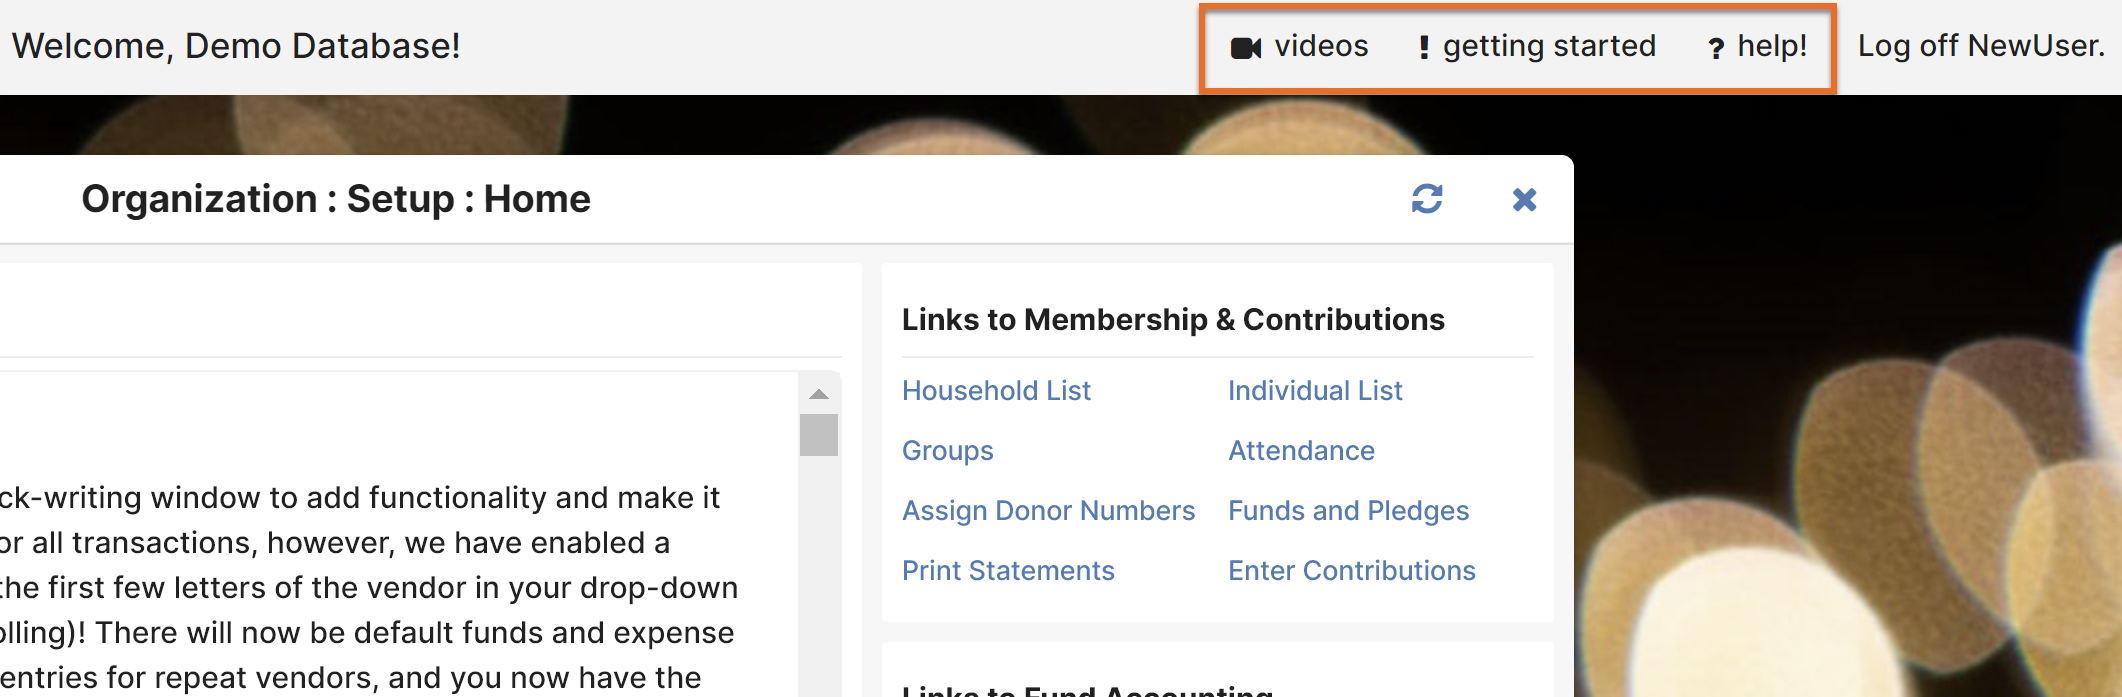Log off NewUser

point(1982,46)
